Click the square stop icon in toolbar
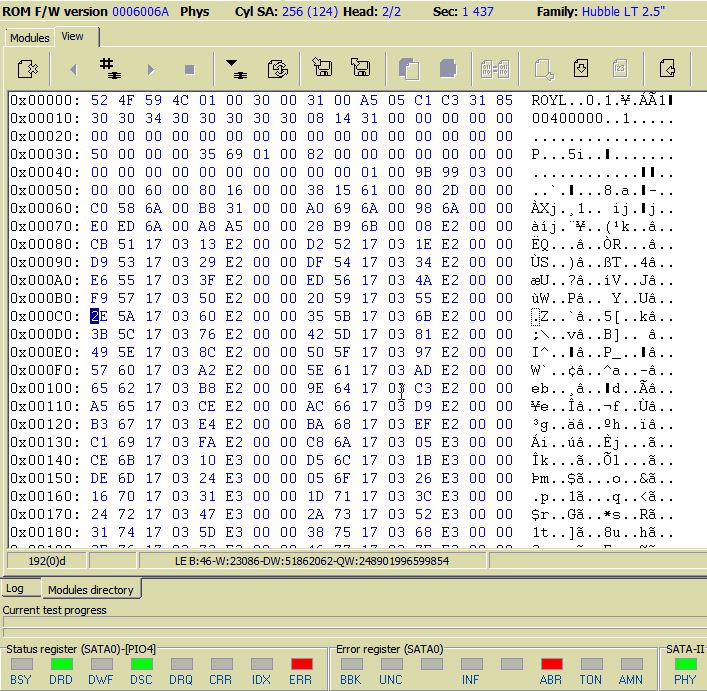 click(189, 69)
